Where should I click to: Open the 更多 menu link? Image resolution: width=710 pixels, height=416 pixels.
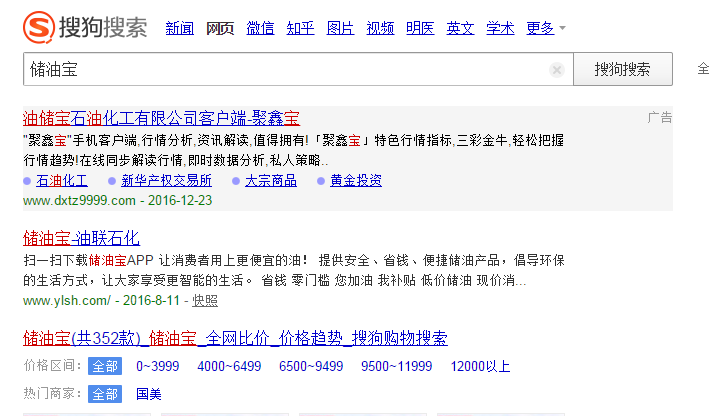(540, 28)
